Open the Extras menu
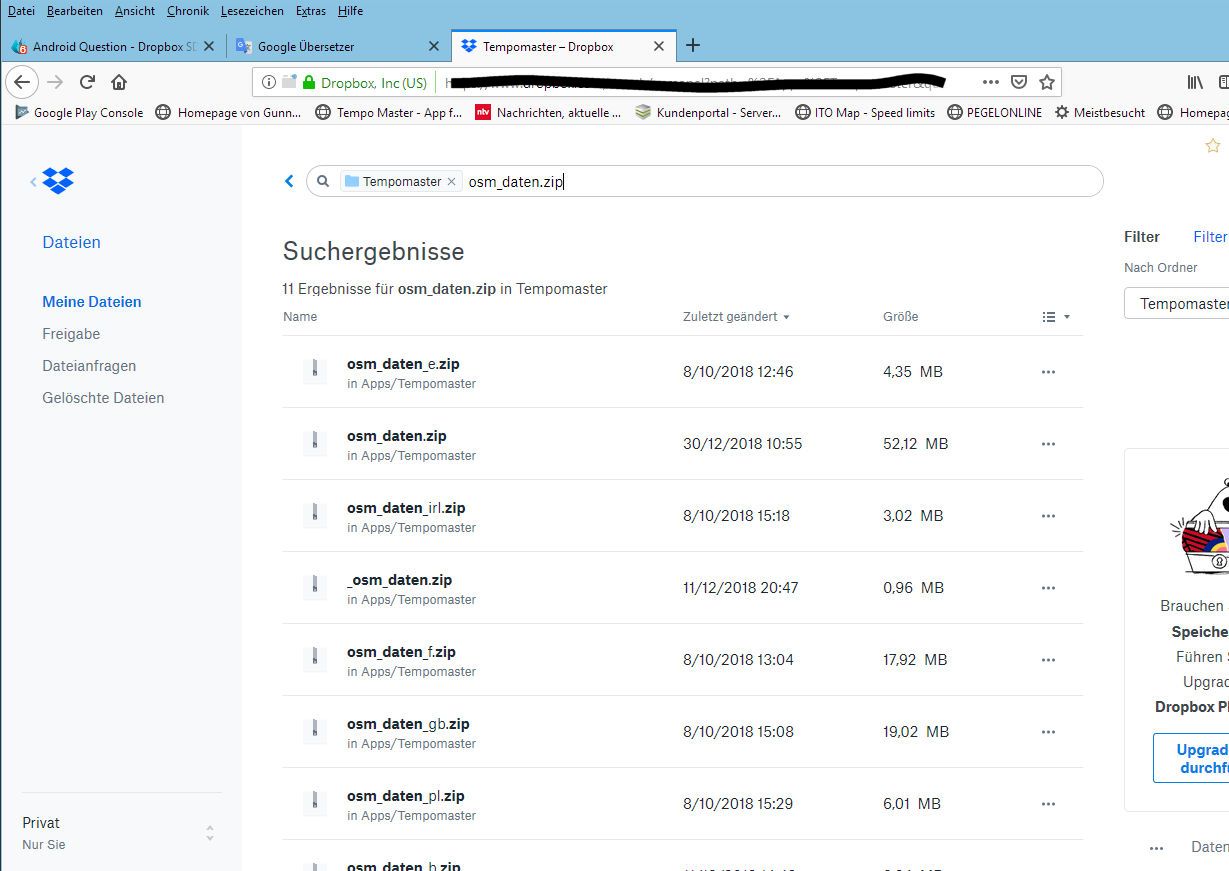The height and width of the screenshot is (871, 1229). pyautogui.click(x=312, y=11)
